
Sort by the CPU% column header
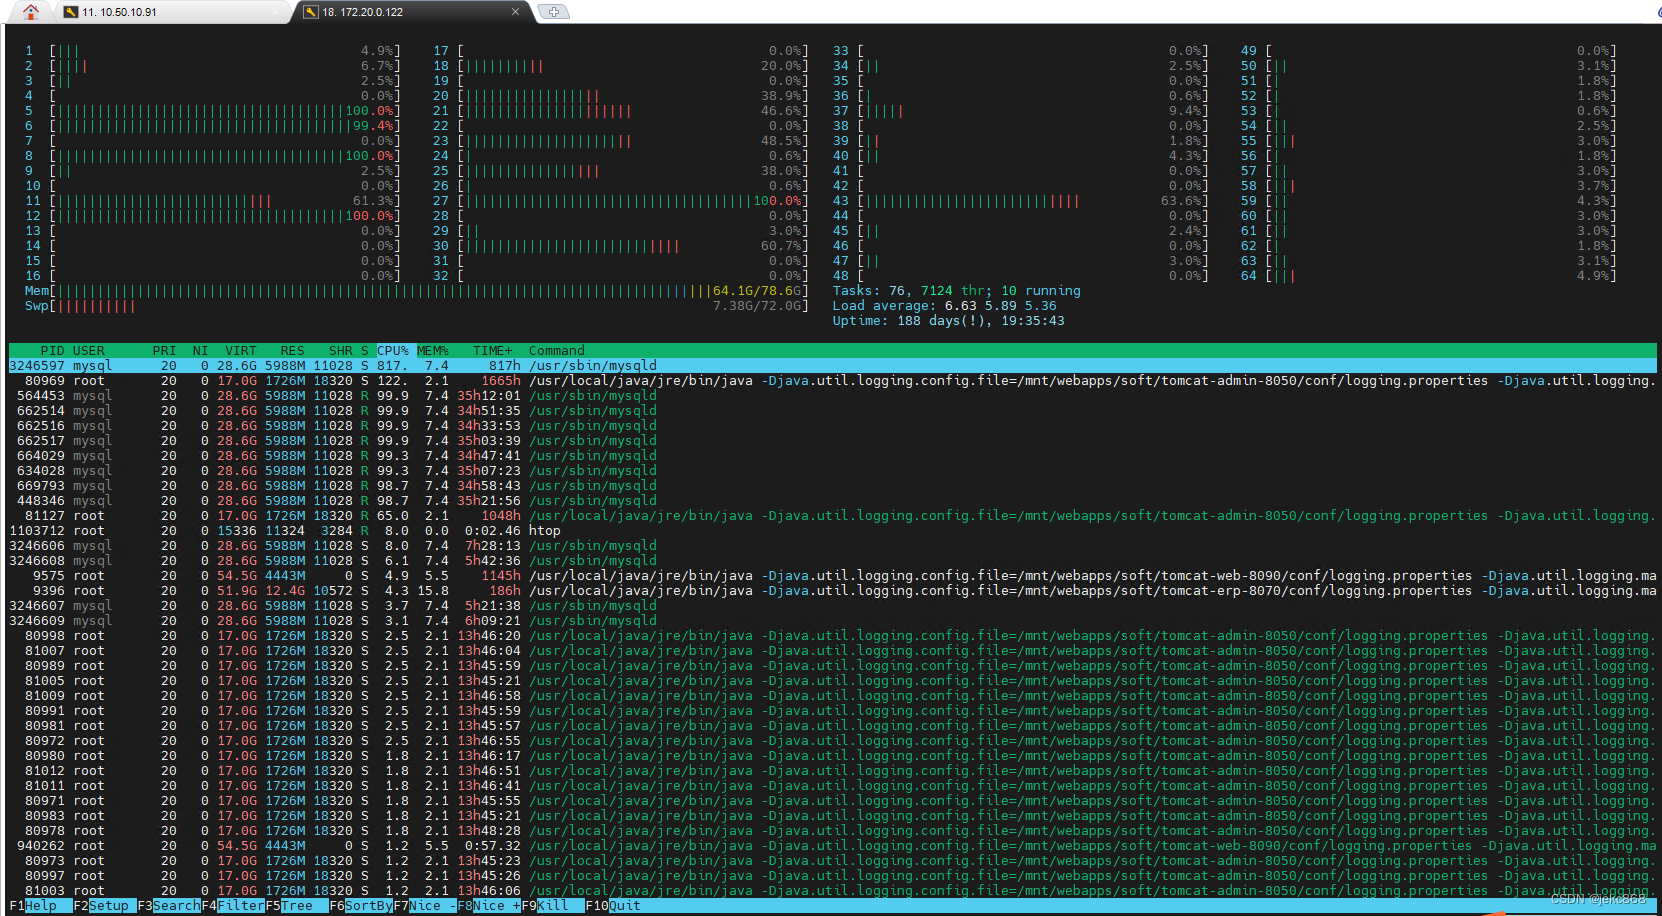point(393,351)
